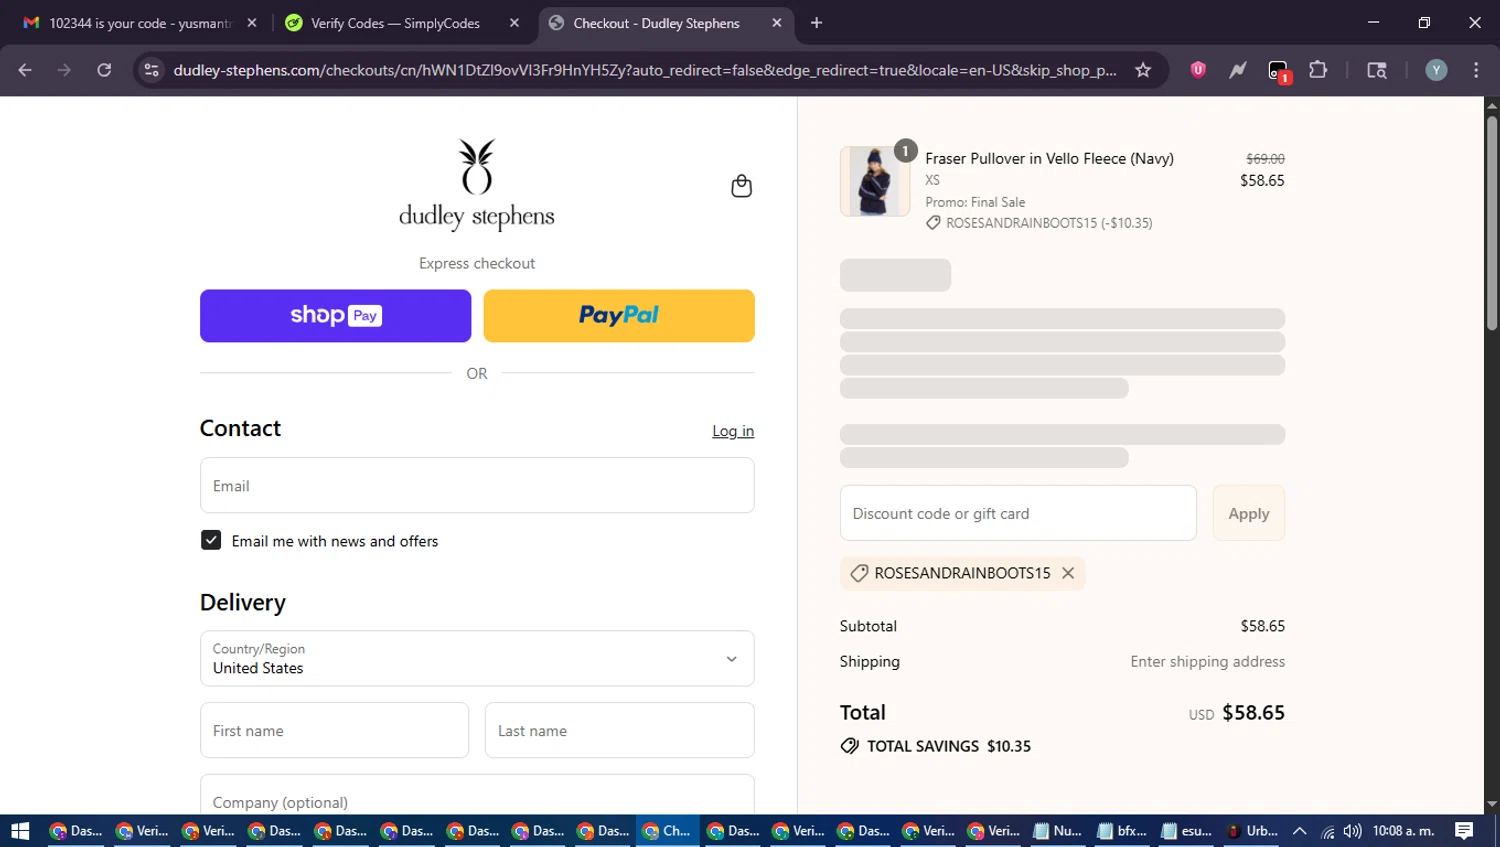Pay with the PayPal button
Image resolution: width=1500 pixels, height=847 pixels.
point(619,316)
